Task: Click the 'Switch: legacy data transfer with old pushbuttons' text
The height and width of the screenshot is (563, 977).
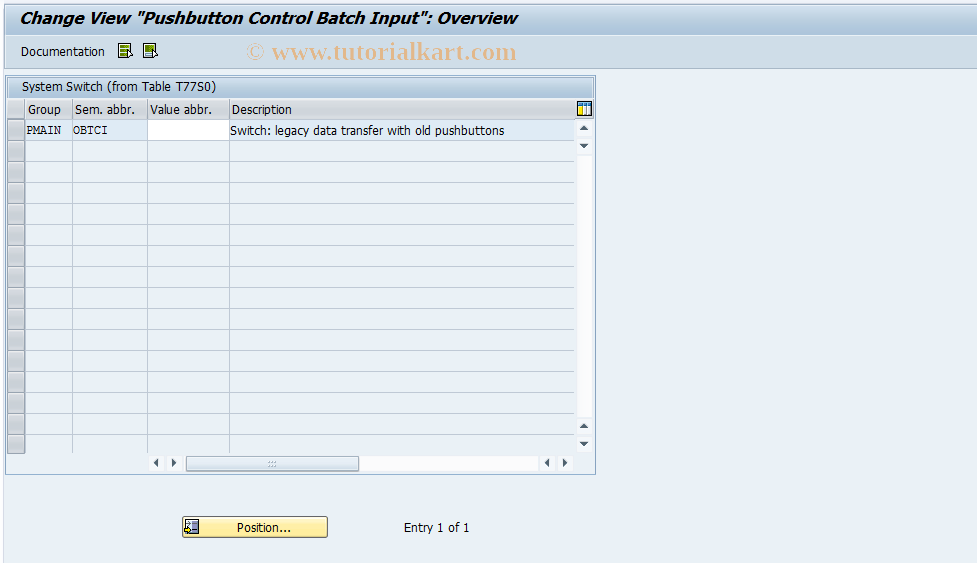Action: 367,131
